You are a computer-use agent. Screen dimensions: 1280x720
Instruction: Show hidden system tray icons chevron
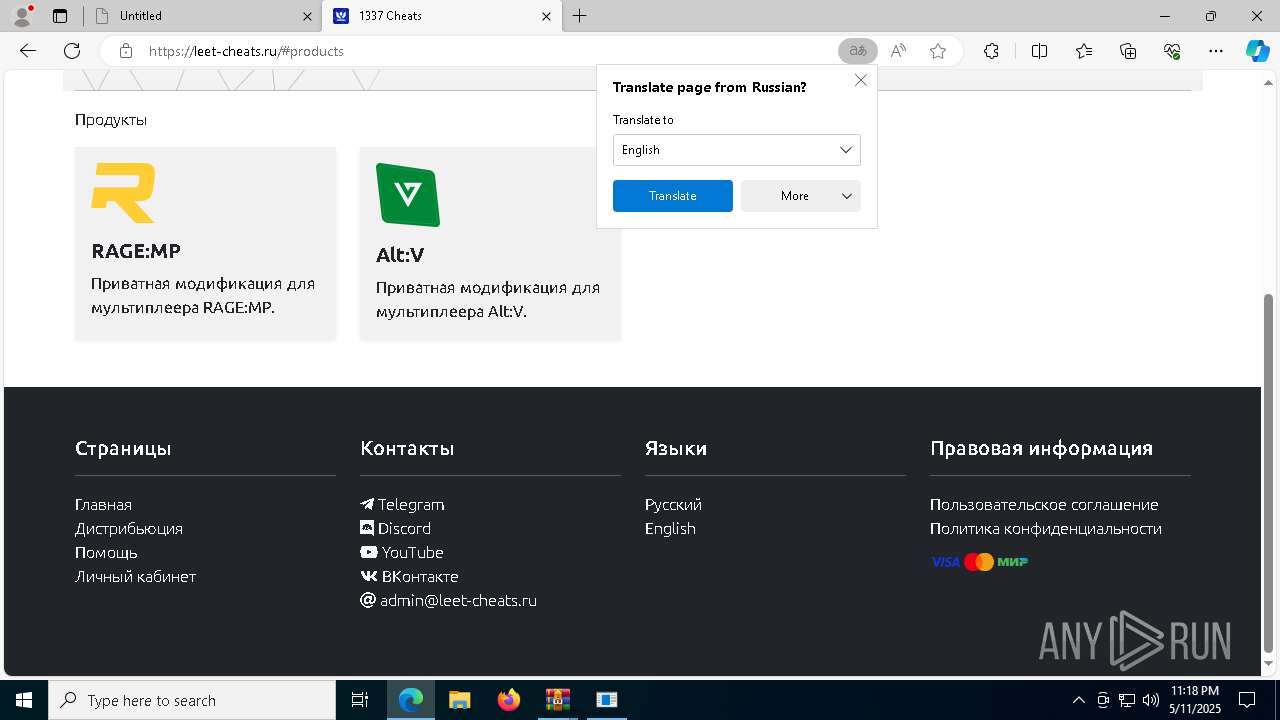pyautogui.click(x=1078, y=700)
